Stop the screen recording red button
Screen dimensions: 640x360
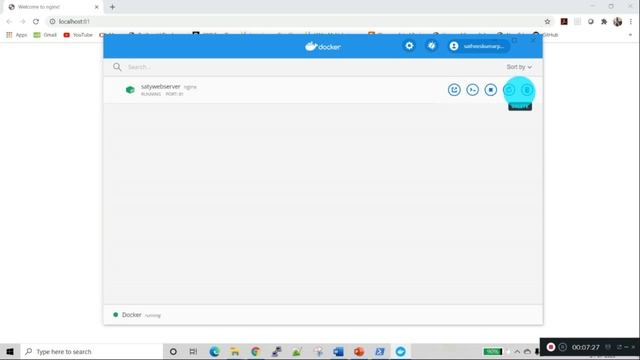coord(551,347)
